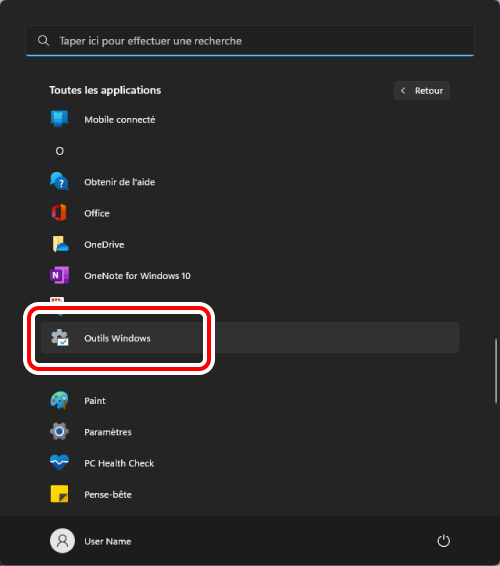Click the User Name label
This screenshot has height=566, width=500.
click(108, 541)
